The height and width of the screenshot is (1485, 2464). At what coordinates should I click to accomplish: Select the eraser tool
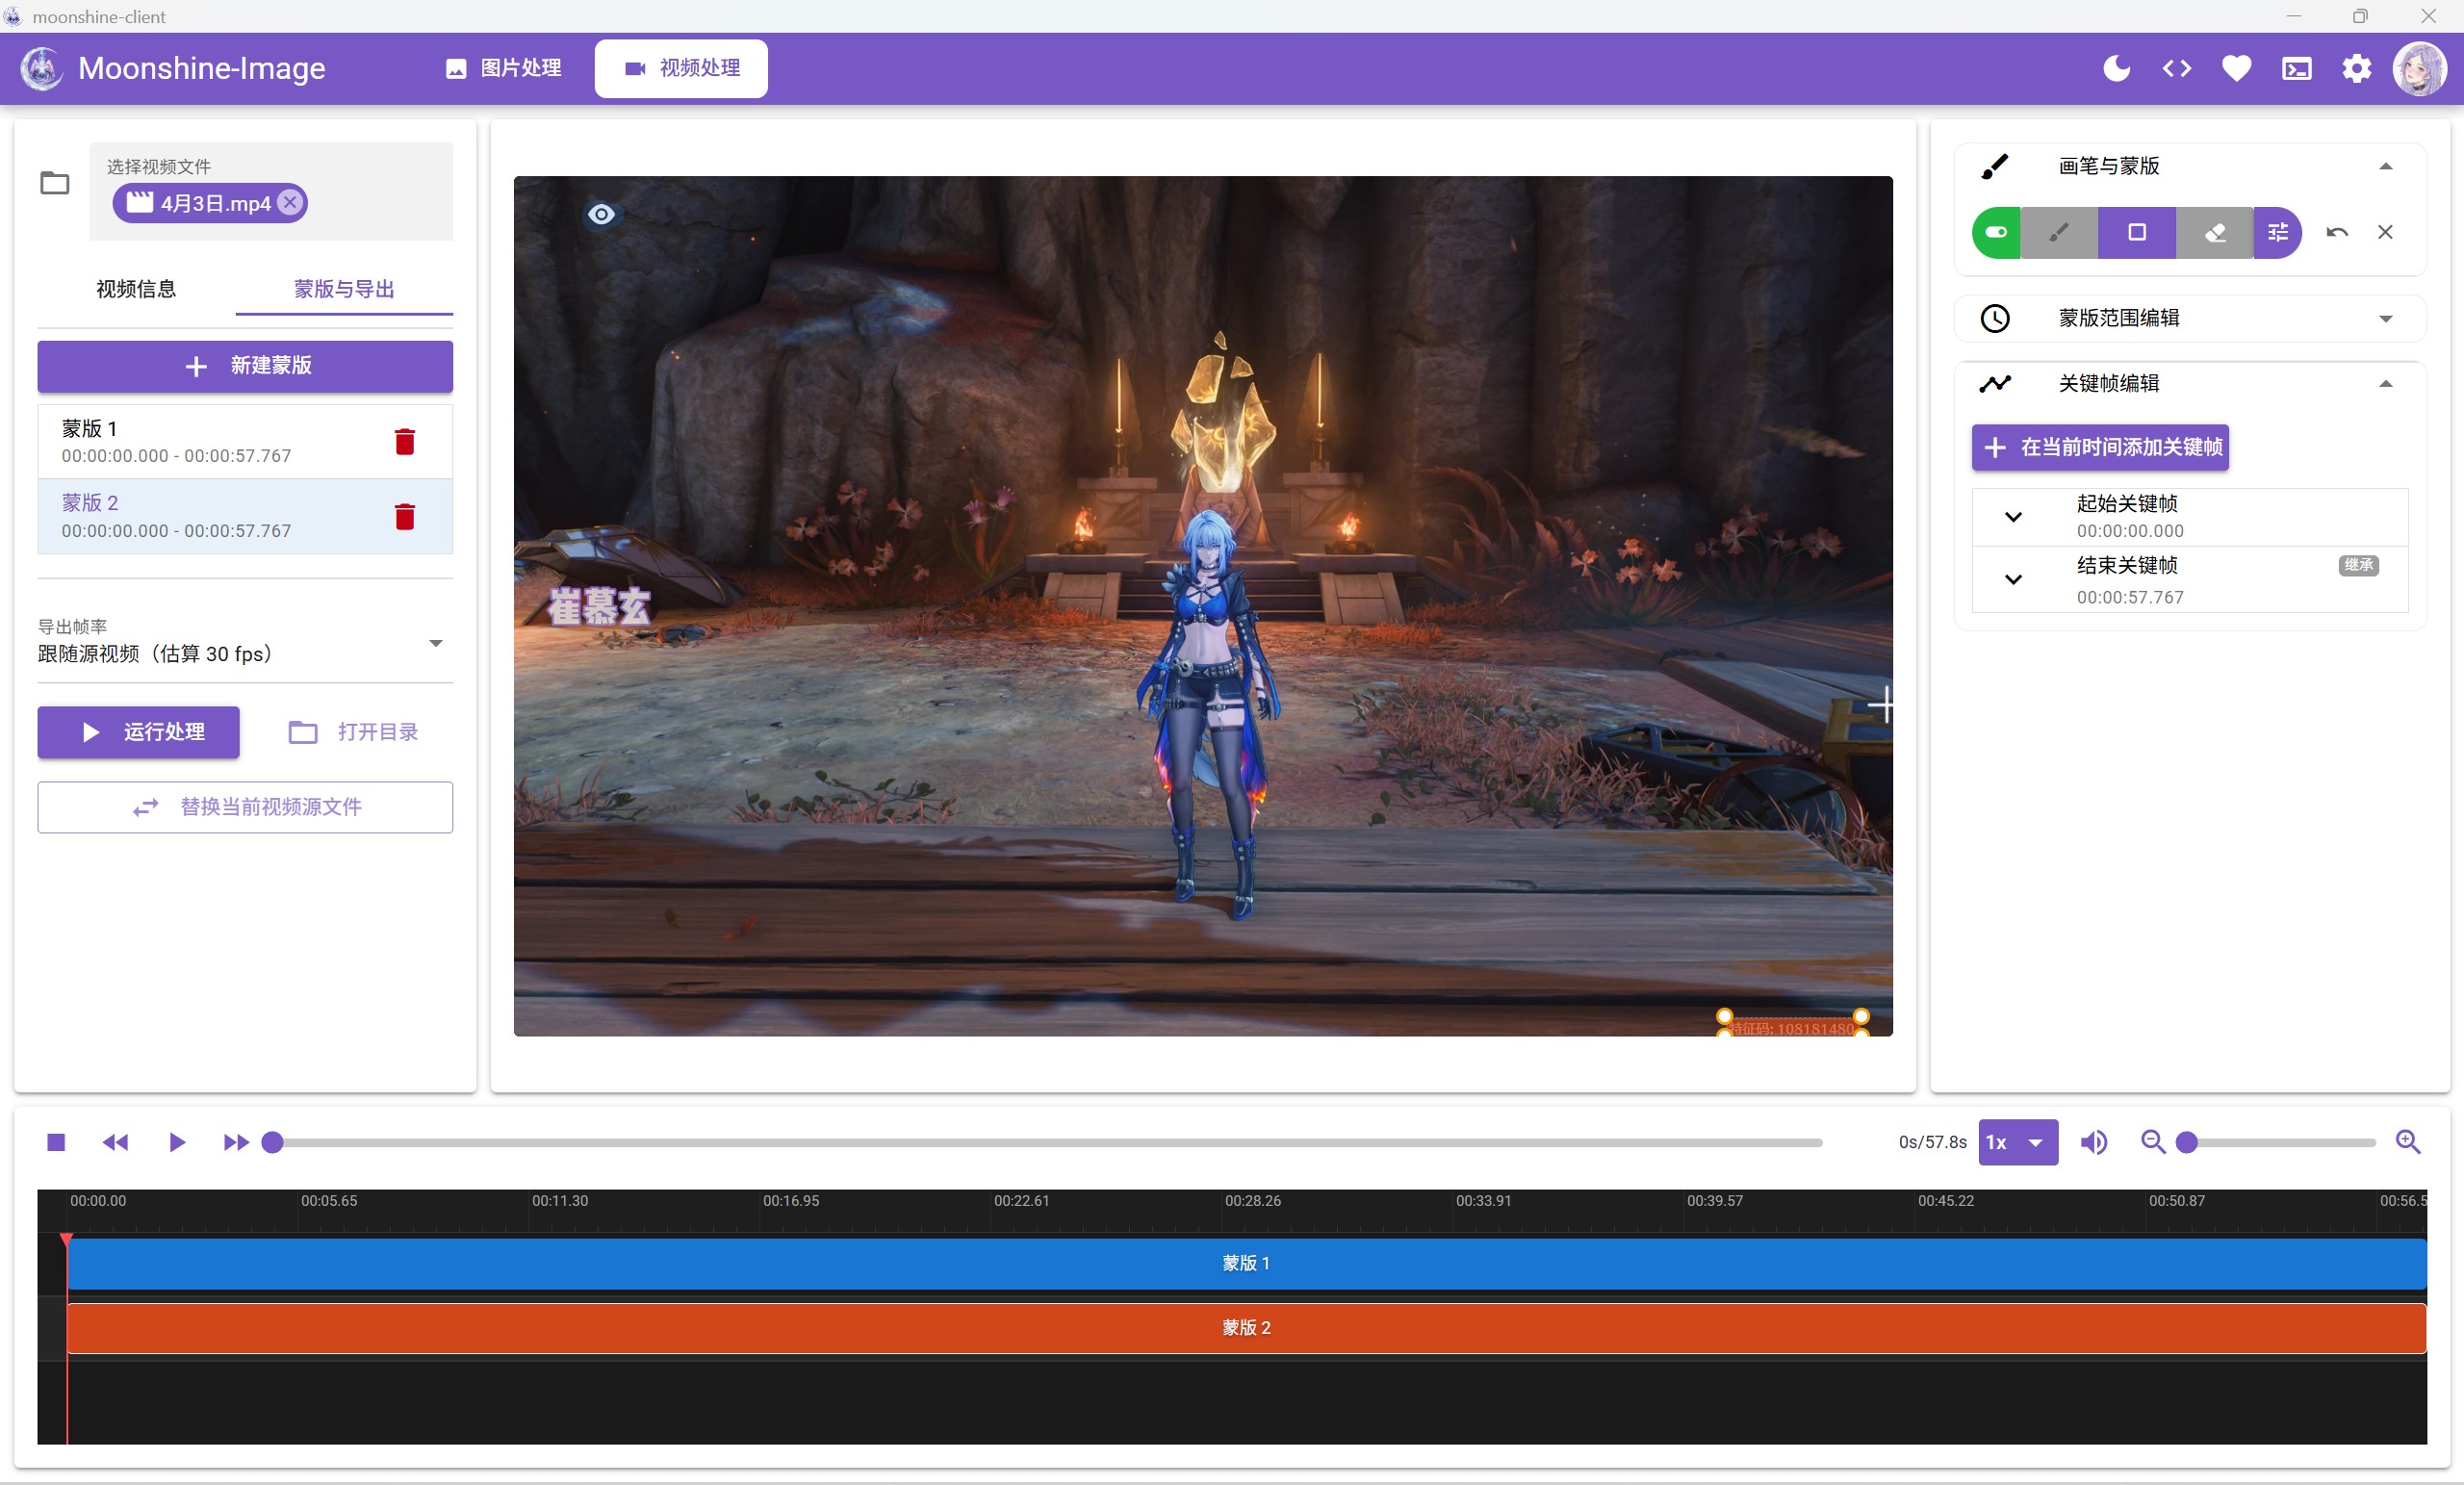click(2214, 233)
